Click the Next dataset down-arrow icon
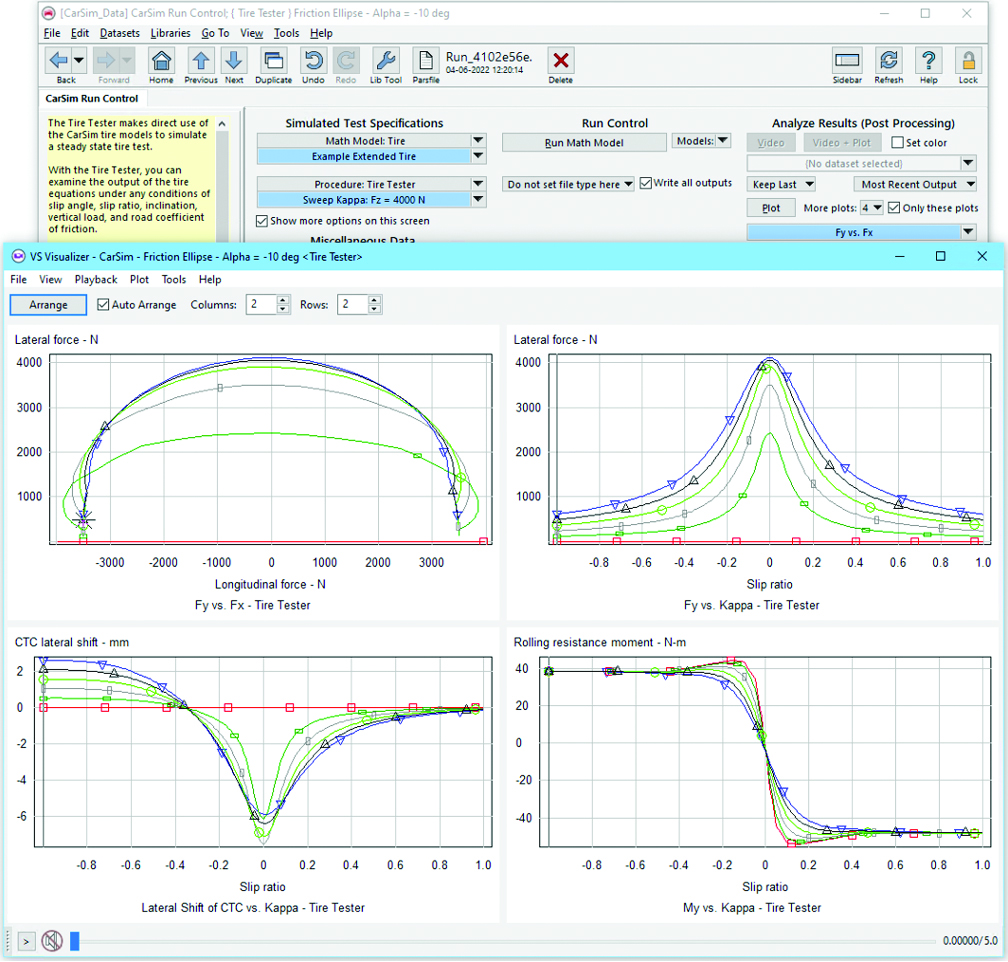 (234, 61)
